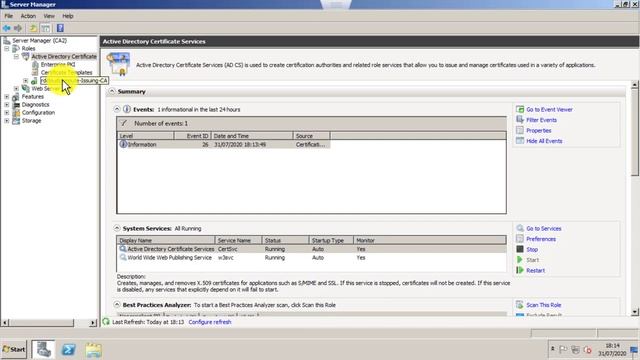Sort events by Date and Time header

pyautogui.click(x=252, y=136)
